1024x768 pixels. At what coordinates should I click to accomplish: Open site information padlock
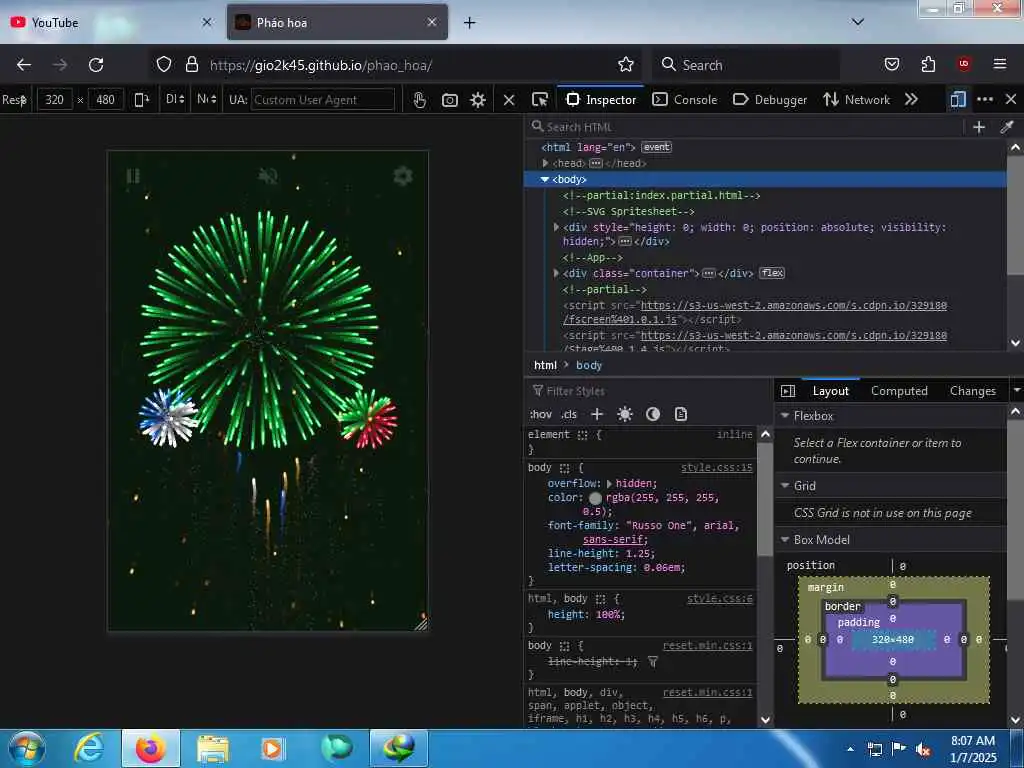click(x=191, y=64)
